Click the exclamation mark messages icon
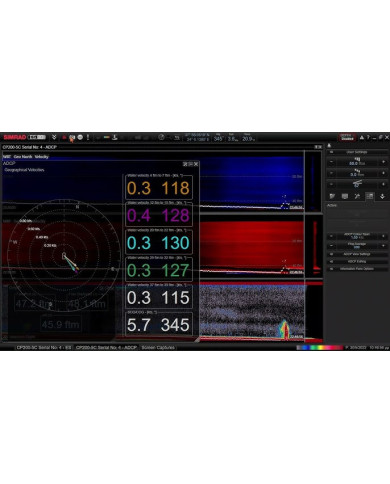Screen dimensions: 390x484 (x=88, y=137)
